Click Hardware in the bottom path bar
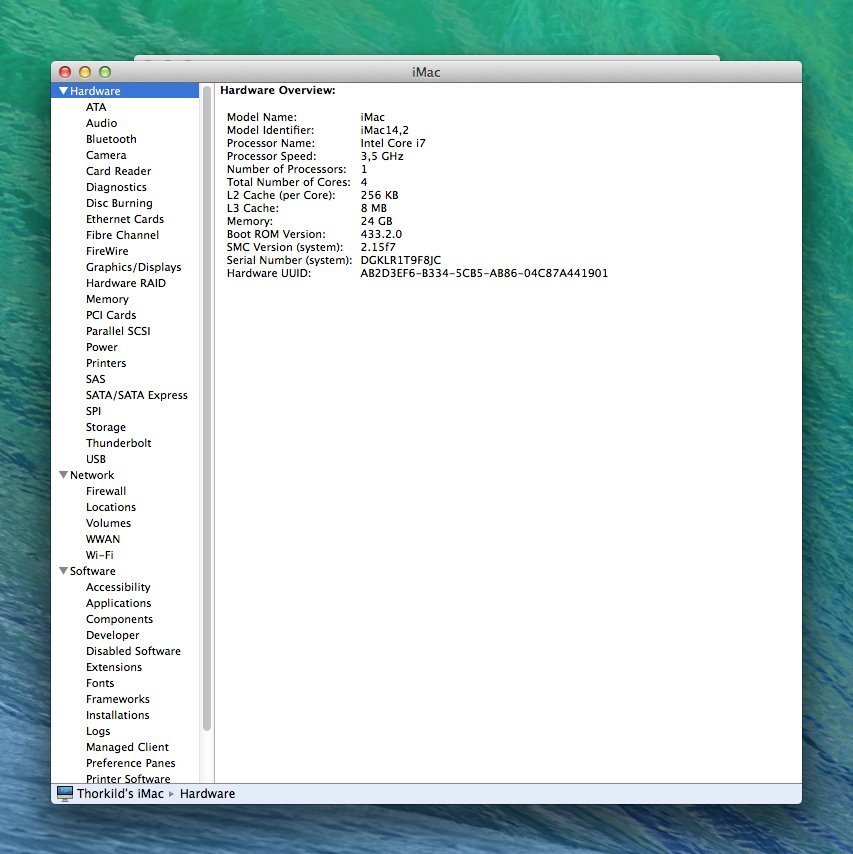This screenshot has height=854, width=853. [208, 794]
